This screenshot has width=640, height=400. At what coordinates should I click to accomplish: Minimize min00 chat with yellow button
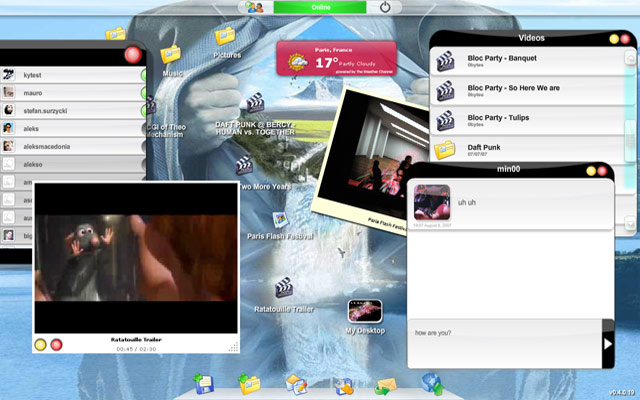591,171
